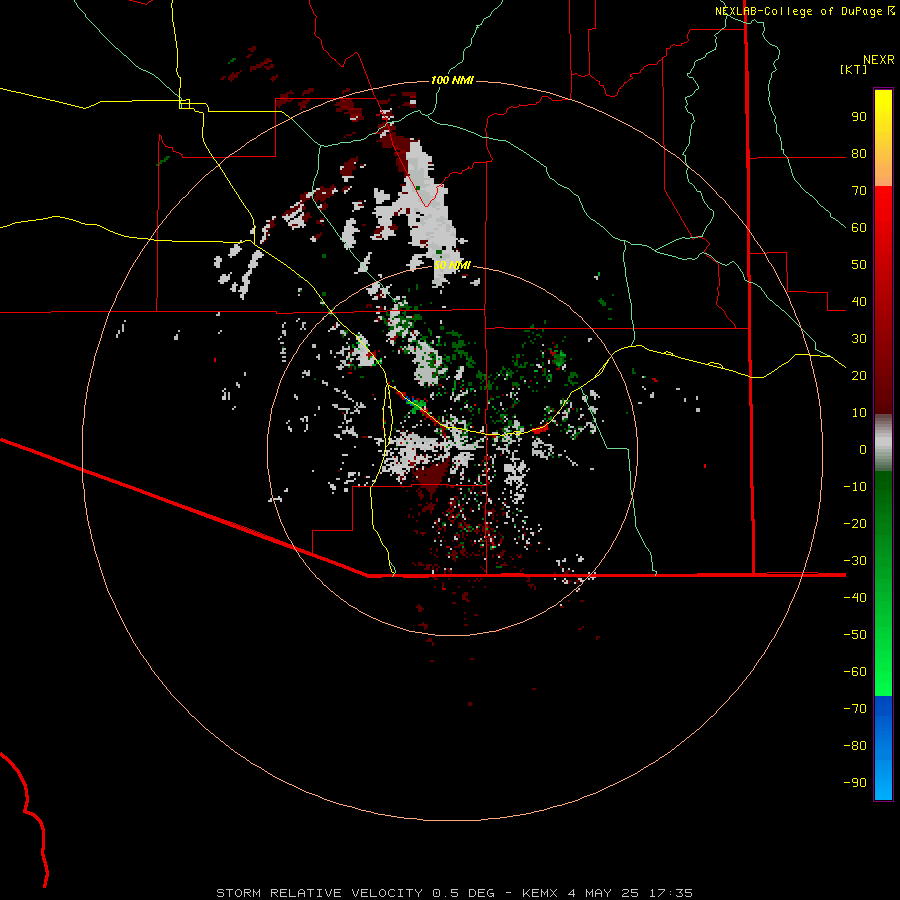The width and height of the screenshot is (900, 900).
Task: Click the 80 value on velocity scale
Action: tap(859, 154)
